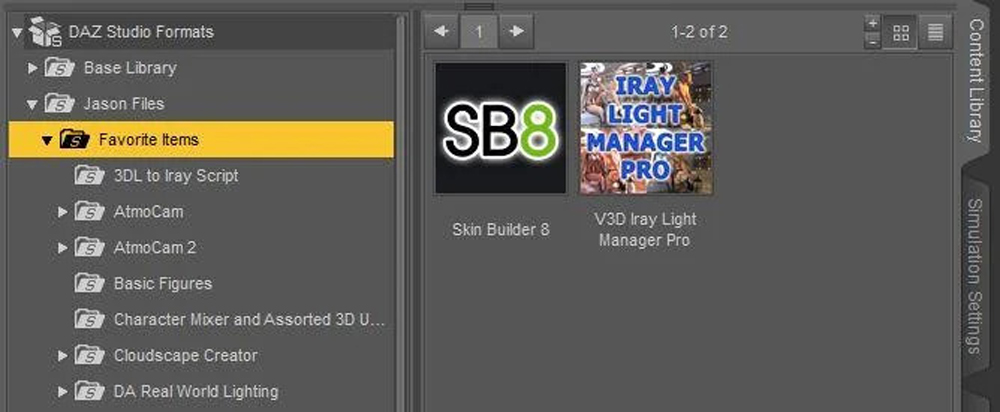Image resolution: width=1000 pixels, height=412 pixels.
Task: Click DAZ Studio Formats boxes icon
Action: [45, 31]
